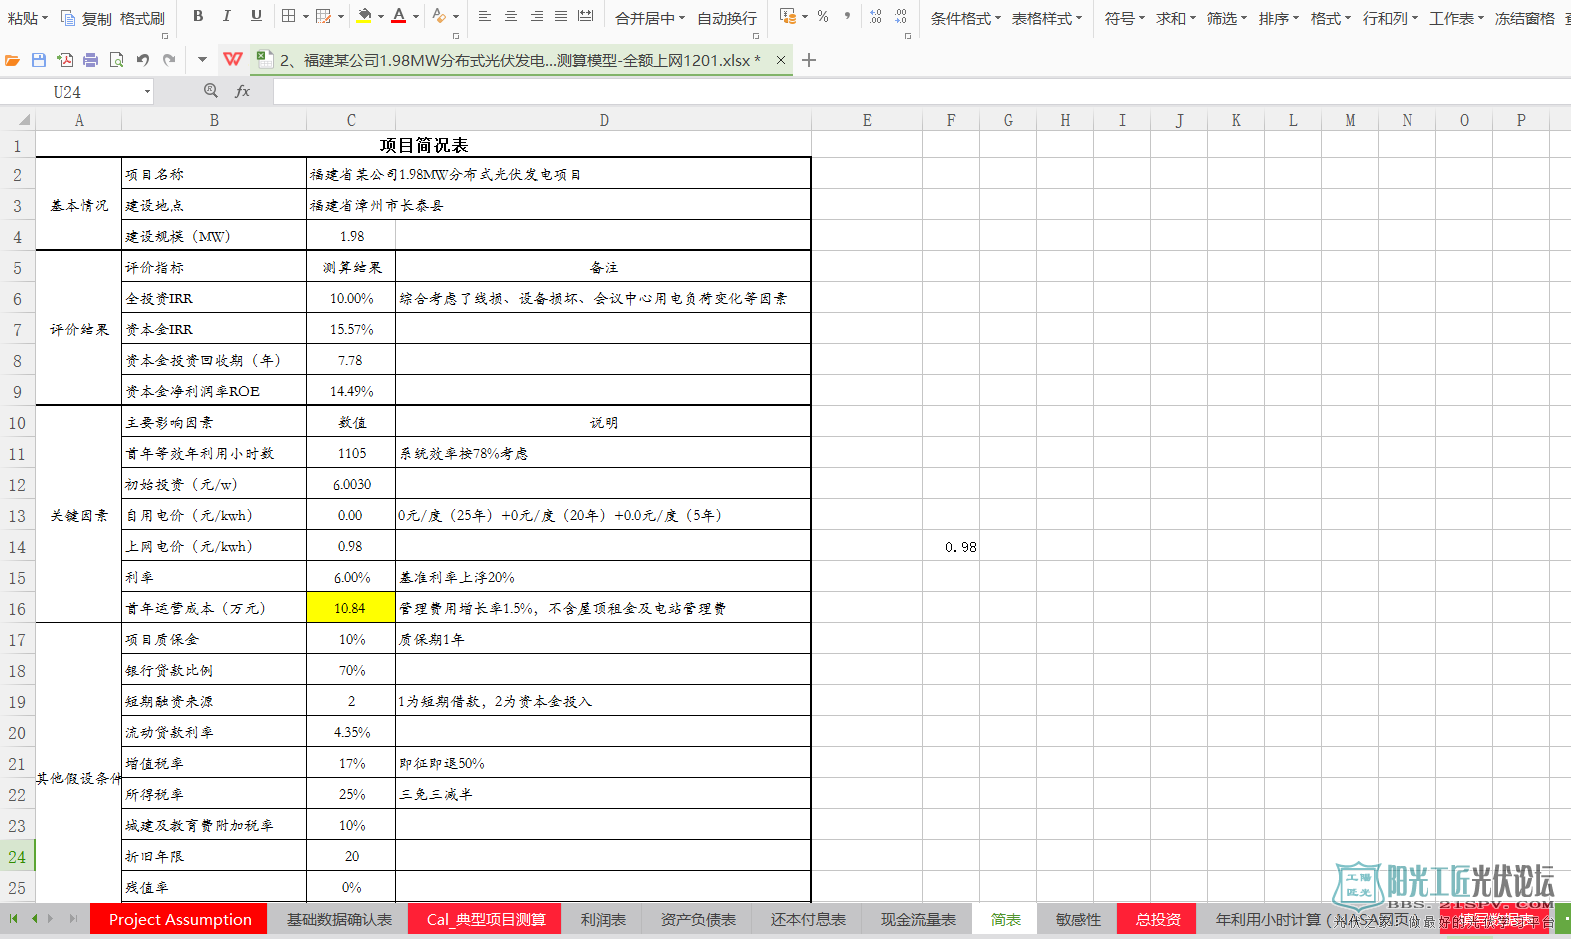Switch to 现金流量表 sheet tab
The image size is (1571, 939).
(918, 919)
